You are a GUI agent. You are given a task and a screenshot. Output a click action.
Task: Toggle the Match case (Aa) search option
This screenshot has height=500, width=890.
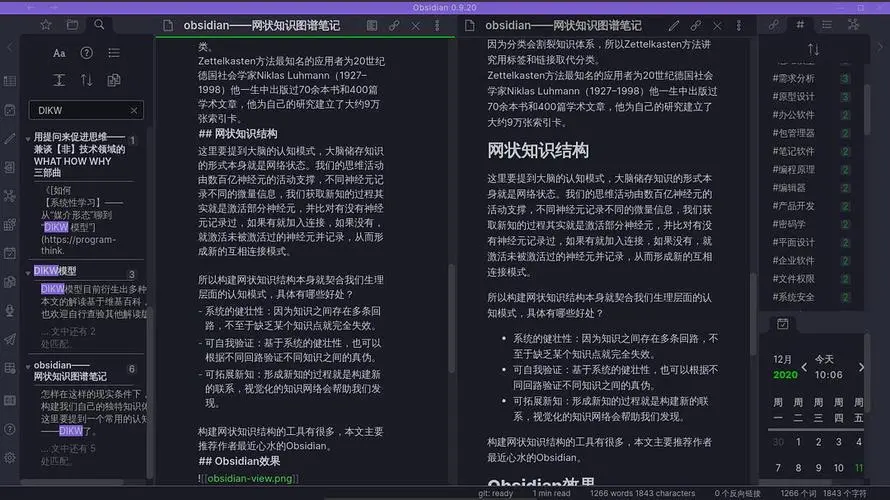coord(59,53)
